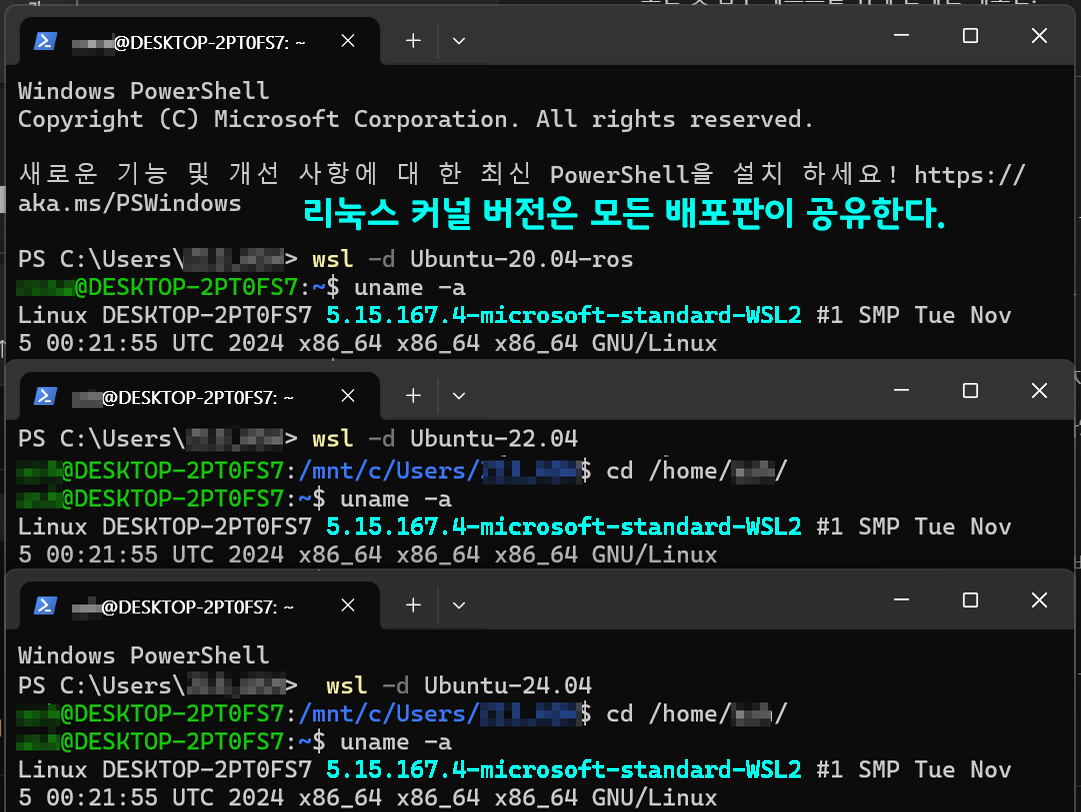Viewport: 1081px width, 812px height.
Task: Click the 'Ubuntu-24.04' command argument
Action: (x=507, y=685)
